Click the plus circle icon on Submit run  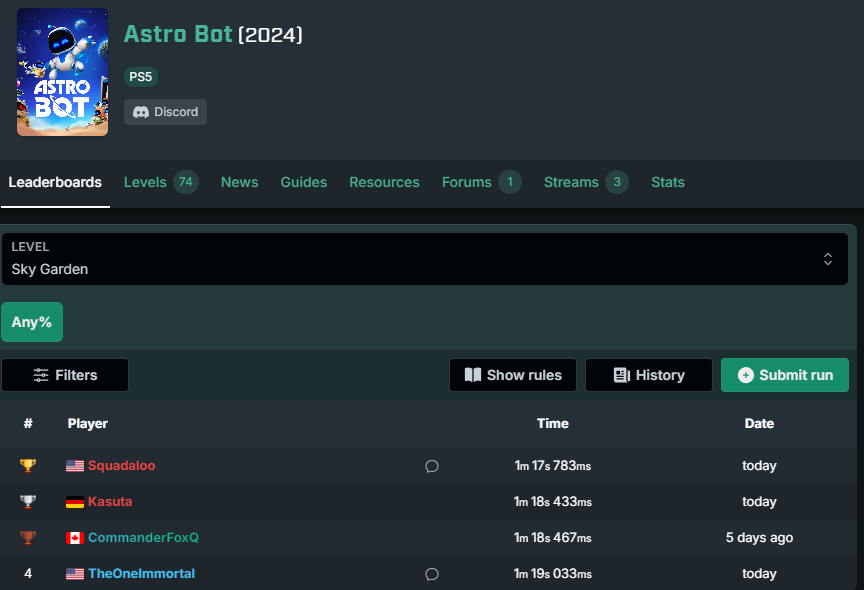746,375
